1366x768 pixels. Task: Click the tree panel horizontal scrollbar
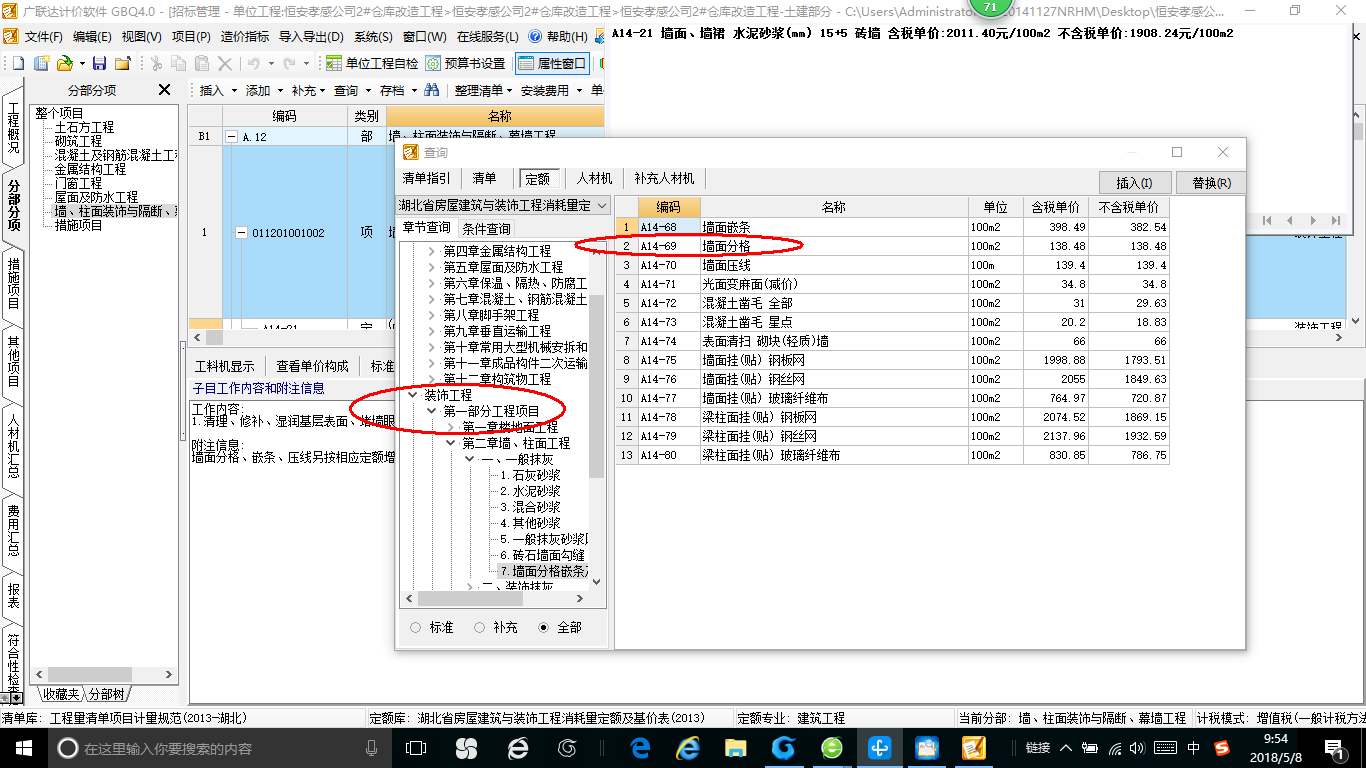coord(495,599)
